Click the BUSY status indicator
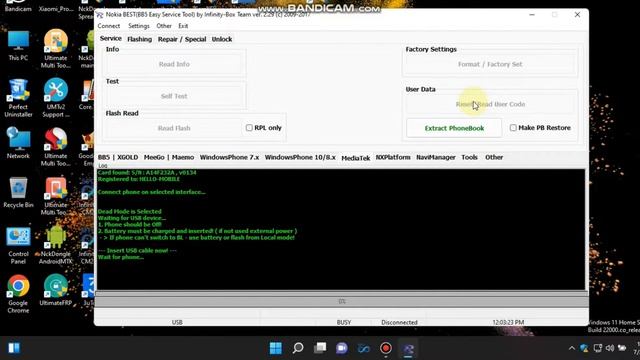Viewport: 640px width, 360px height. point(344,322)
